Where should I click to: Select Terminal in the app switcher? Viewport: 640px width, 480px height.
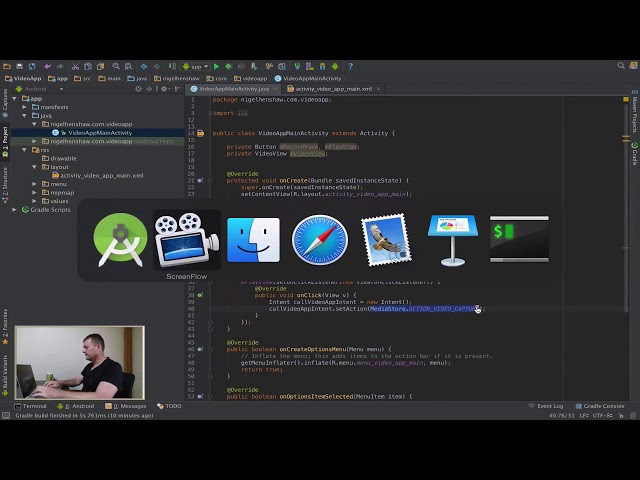[519, 239]
